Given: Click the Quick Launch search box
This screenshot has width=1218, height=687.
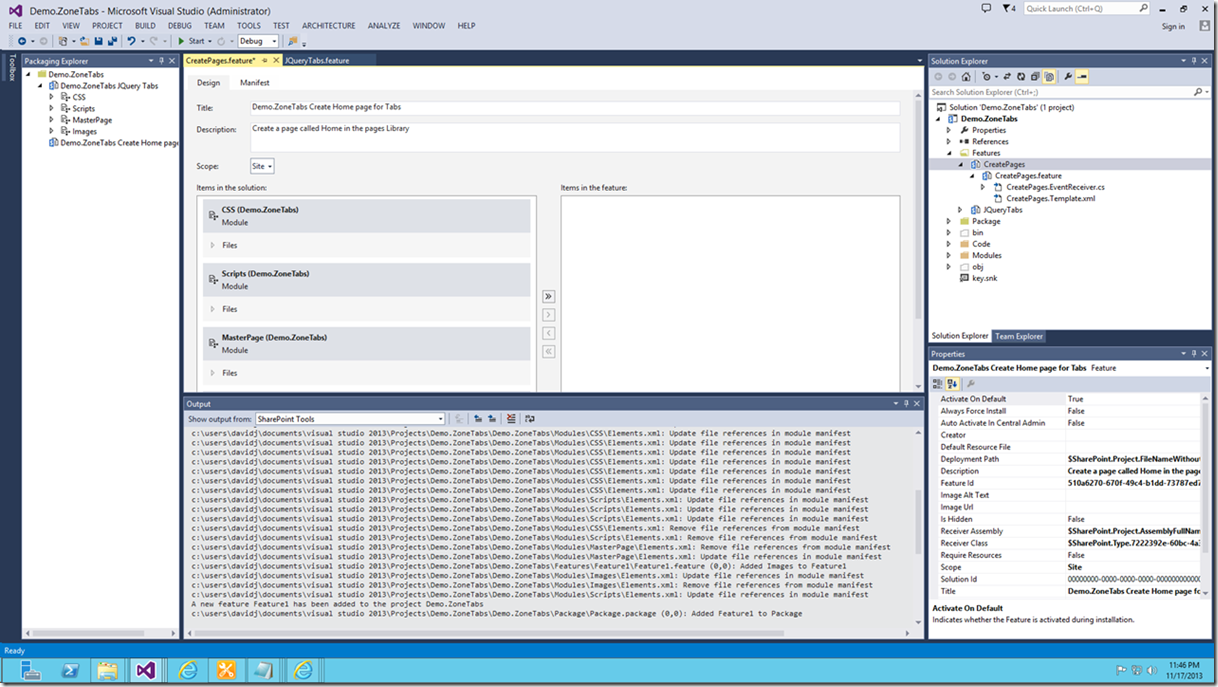Looking at the screenshot, I should (1086, 8).
